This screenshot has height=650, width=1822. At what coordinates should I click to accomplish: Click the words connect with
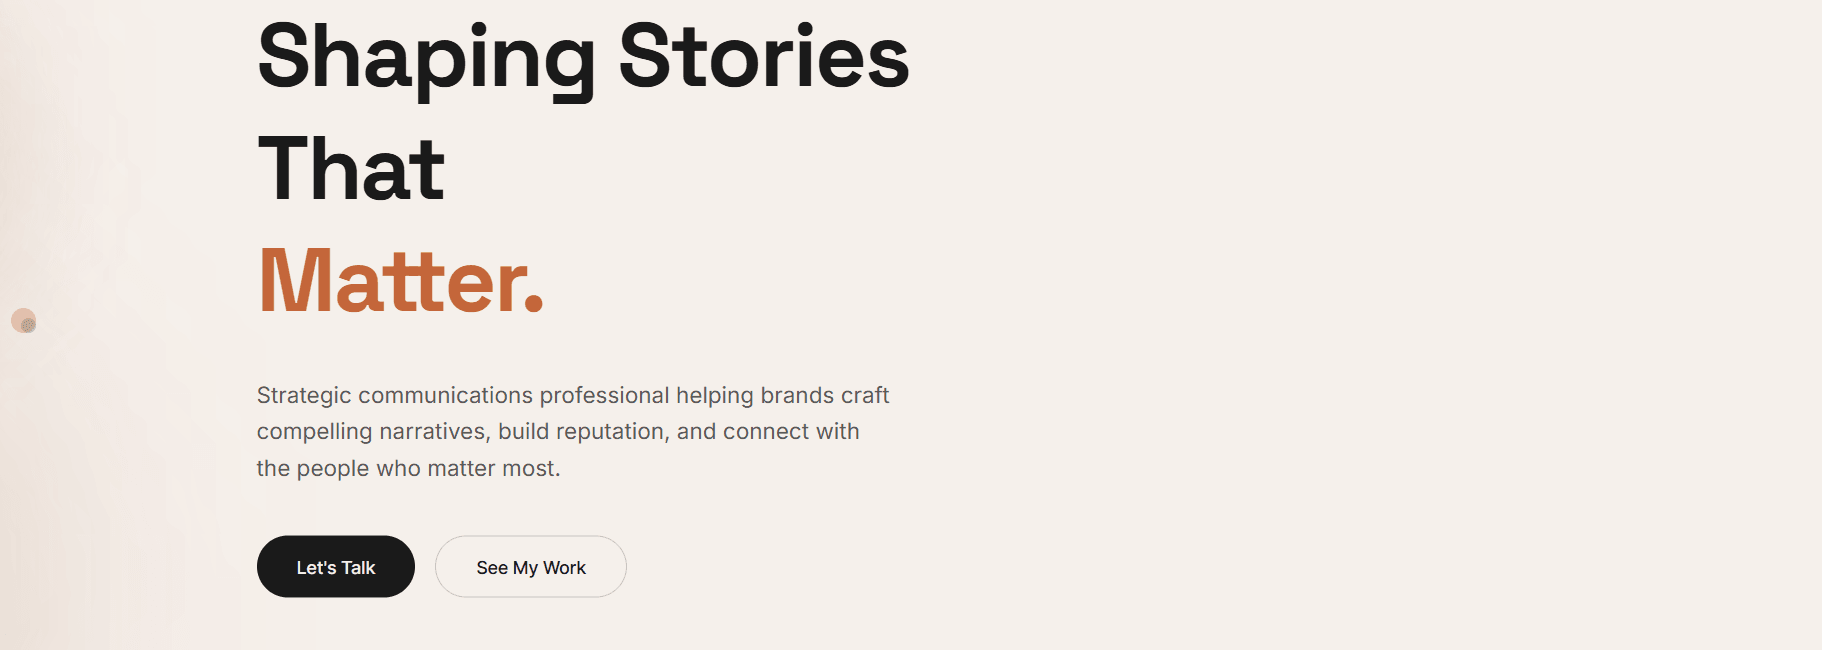tap(791, 432)
